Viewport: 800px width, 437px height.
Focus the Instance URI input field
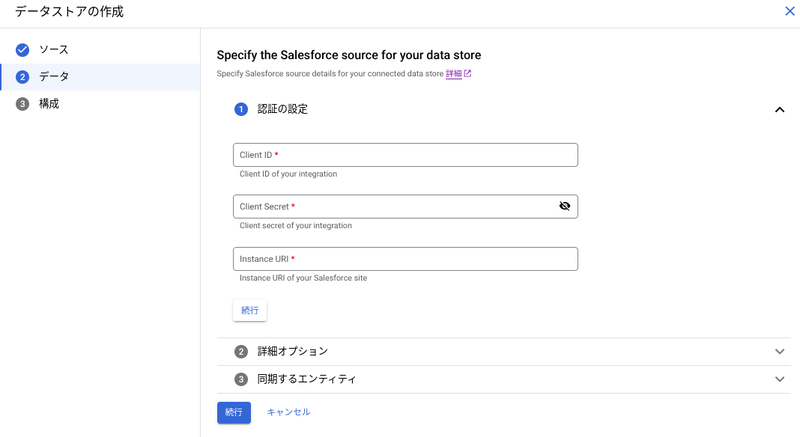(406, 259)
